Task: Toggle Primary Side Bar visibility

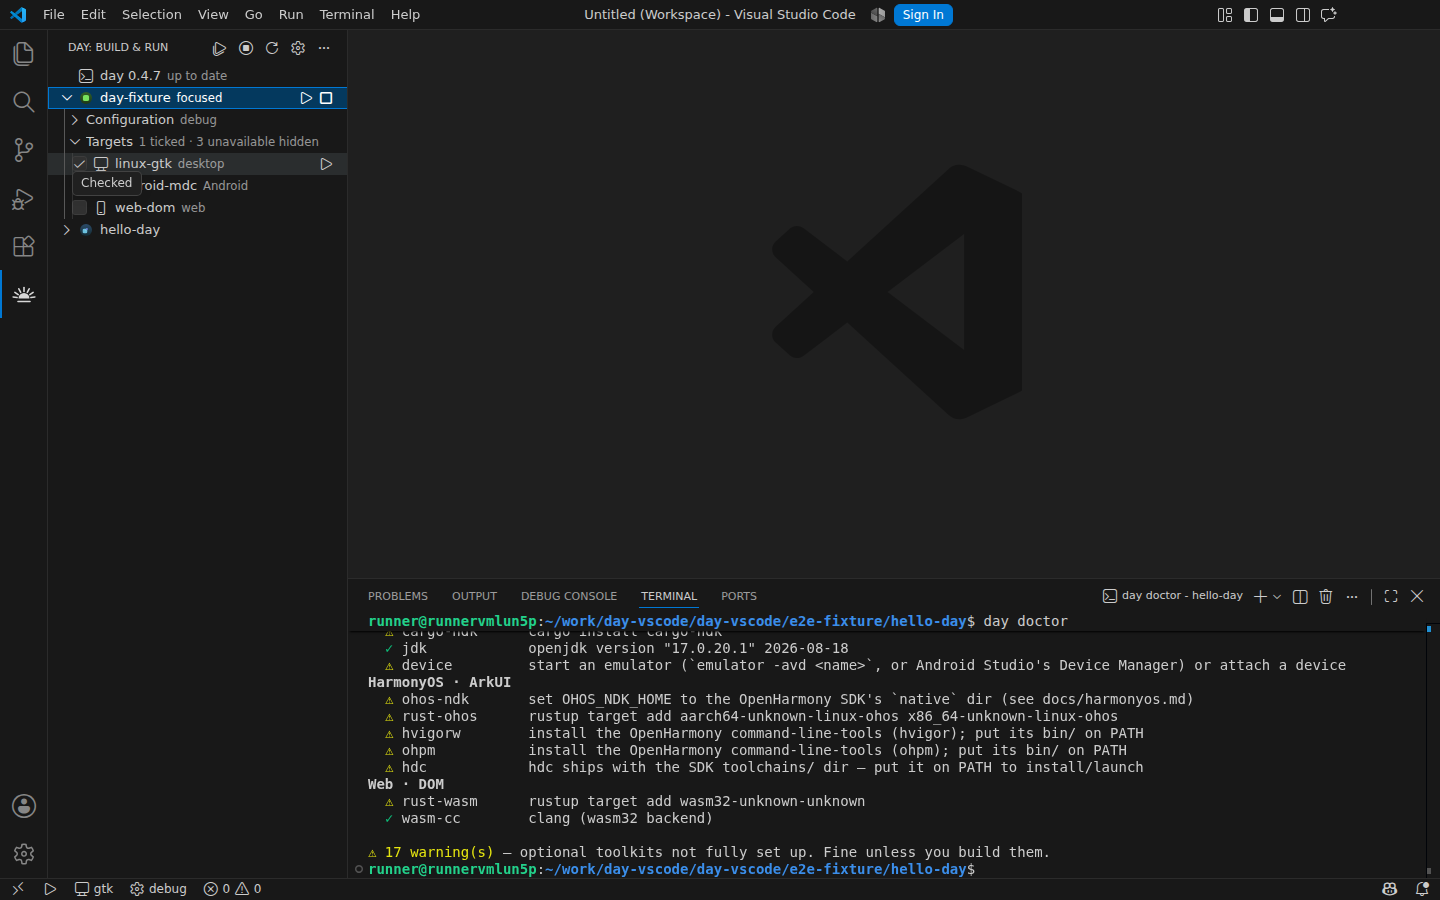Action: pos(1251,15)
